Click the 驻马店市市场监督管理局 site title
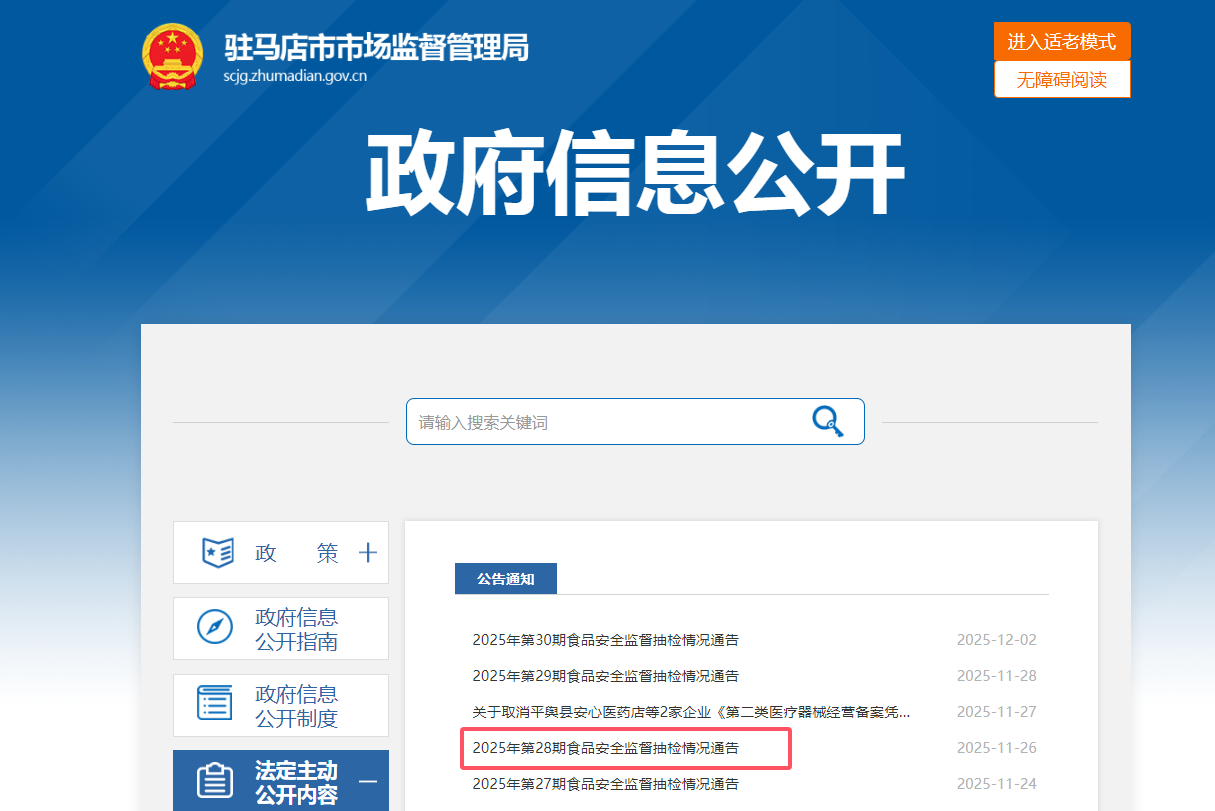1215x811 pixels. (376, 47)
